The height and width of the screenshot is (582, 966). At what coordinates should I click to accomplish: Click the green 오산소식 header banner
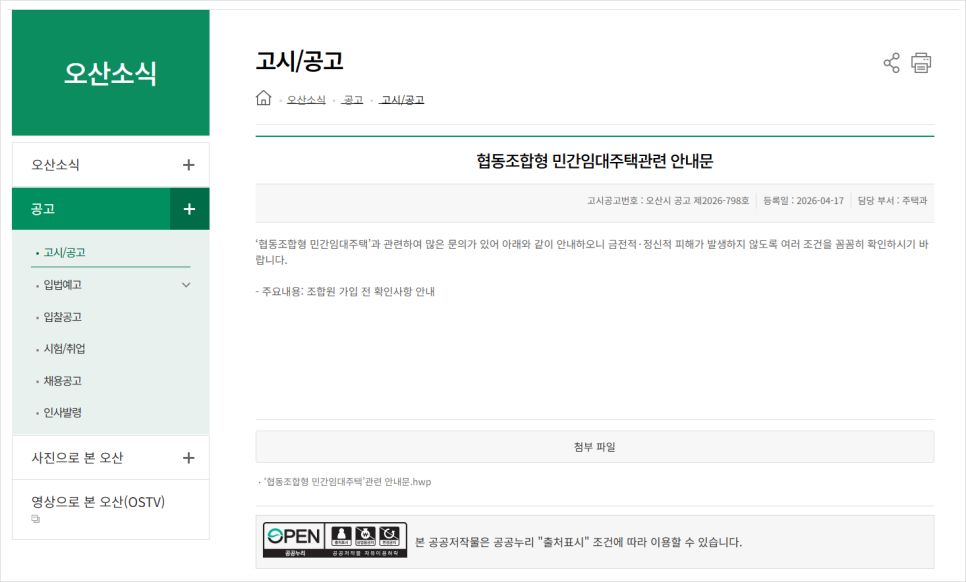point(111,73)
